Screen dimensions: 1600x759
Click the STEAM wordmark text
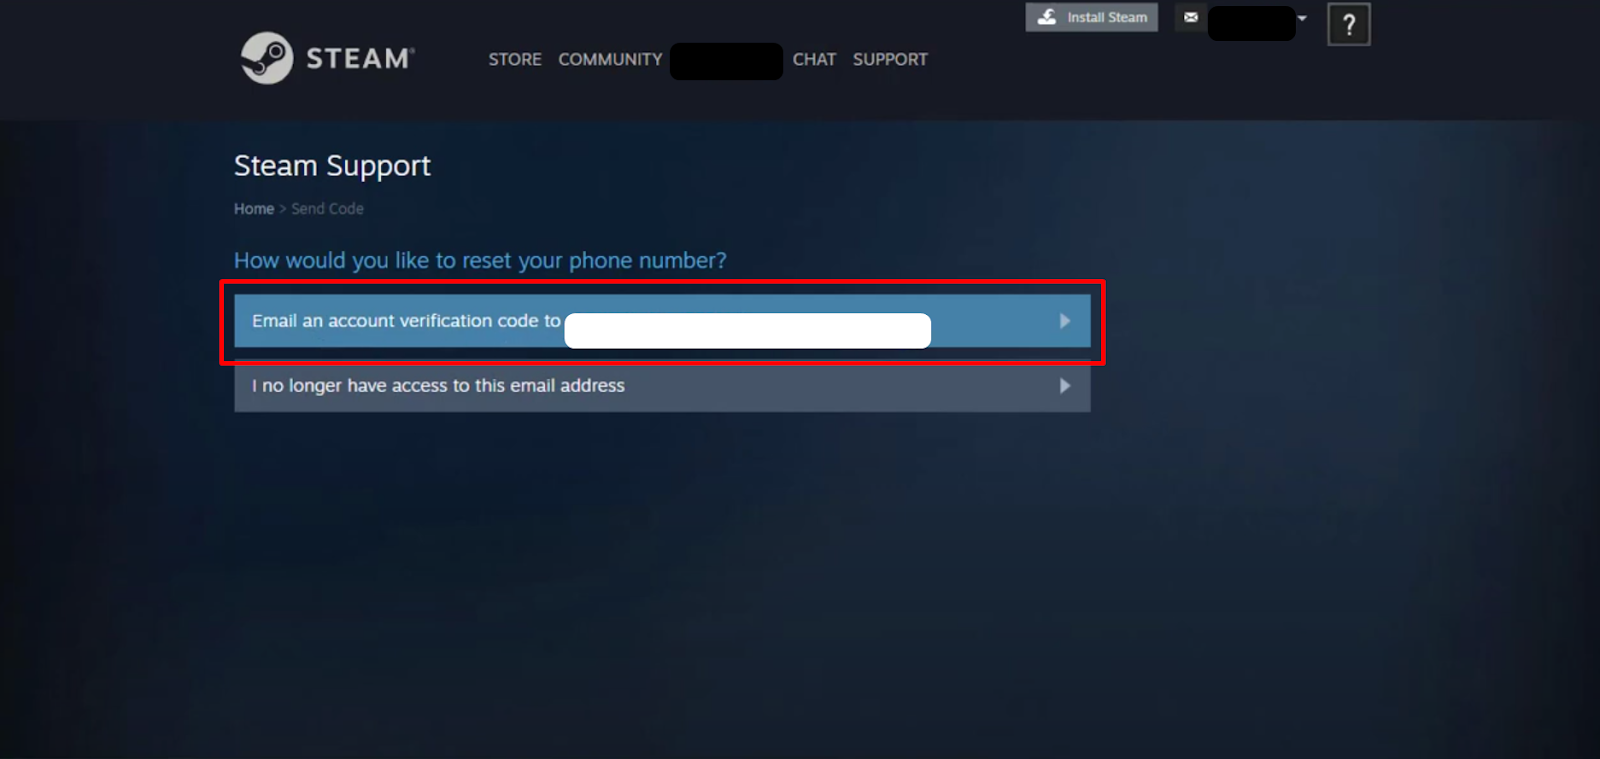point(360,59)
